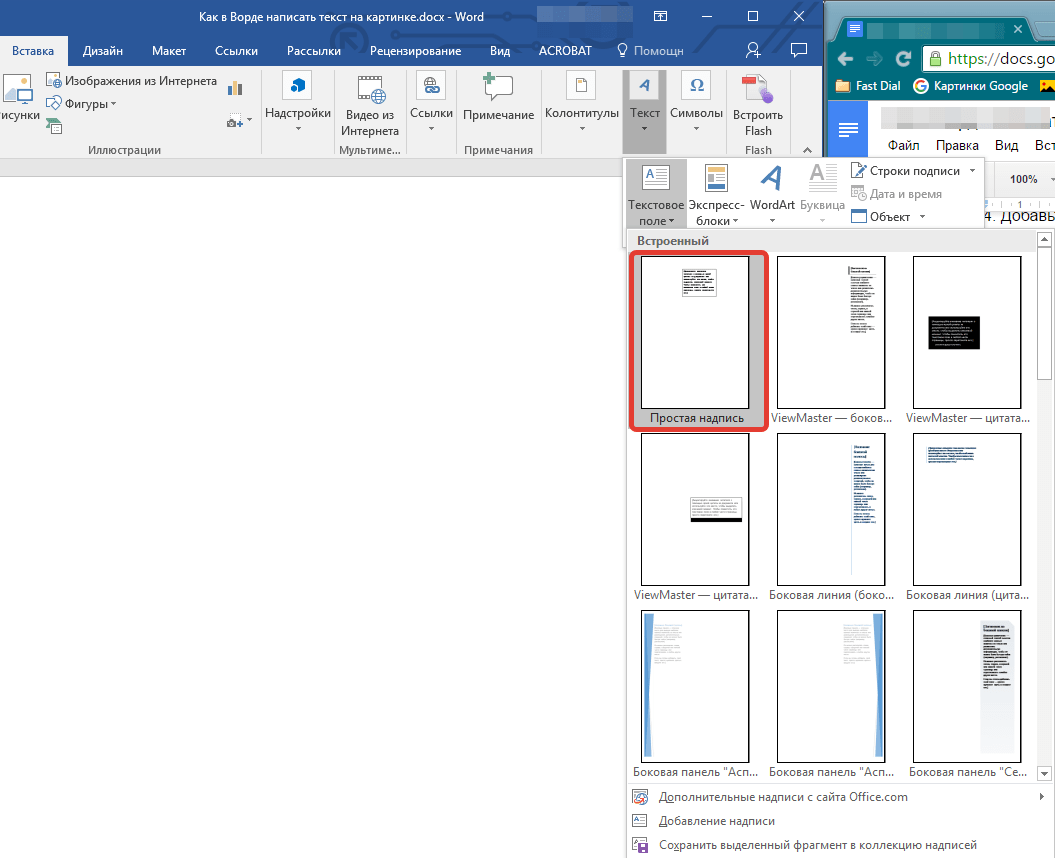Click the Надстройки add-ins icon
Image resolution: width=1055 pixels, height=858 pixels.
(297, 88)
